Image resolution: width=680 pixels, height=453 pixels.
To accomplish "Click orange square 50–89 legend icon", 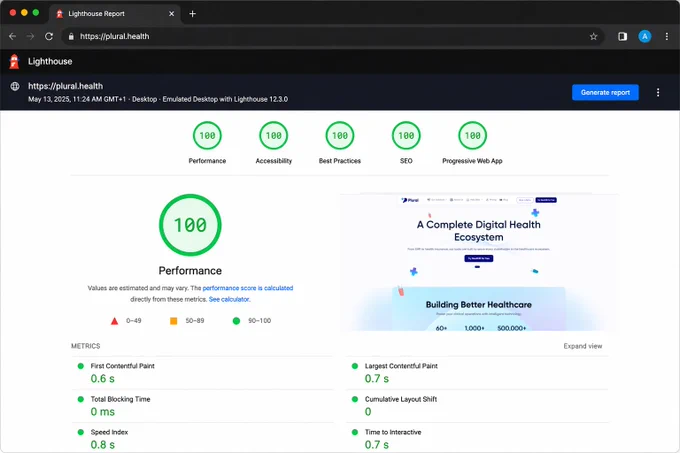I will [173, 321].
